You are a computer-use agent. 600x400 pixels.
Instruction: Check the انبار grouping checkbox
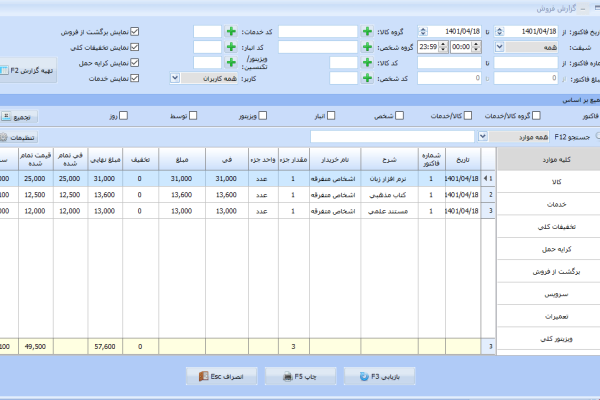[331, 116]
